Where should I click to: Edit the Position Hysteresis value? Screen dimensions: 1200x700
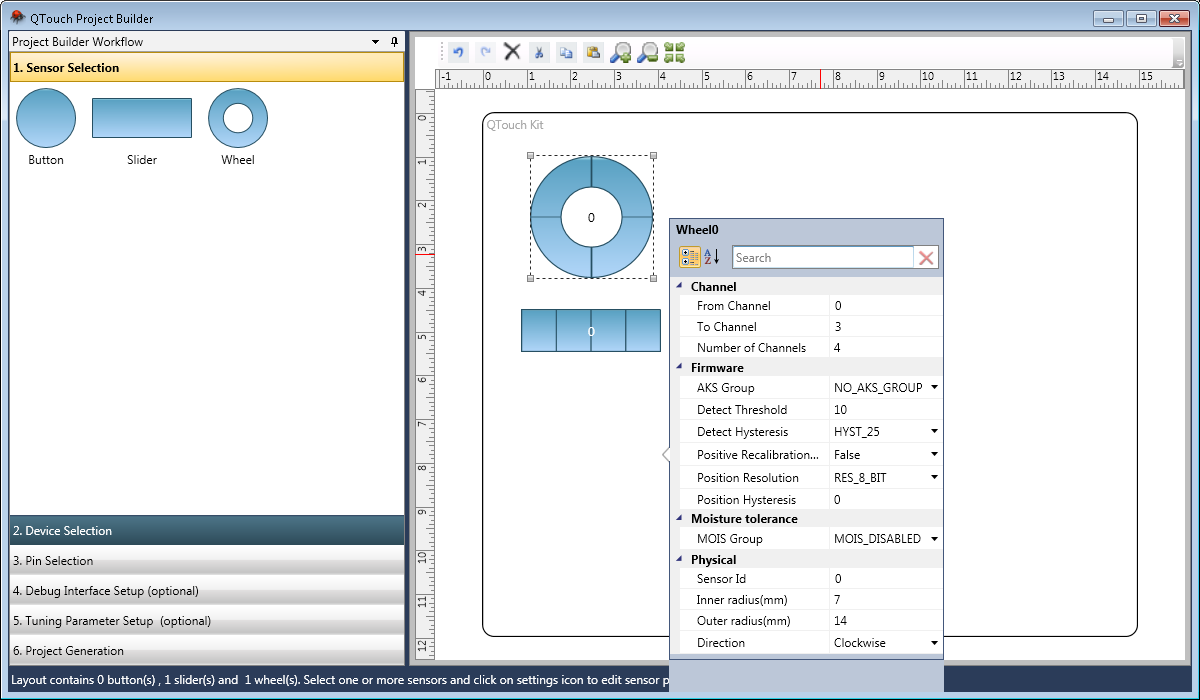coord(885,500)
